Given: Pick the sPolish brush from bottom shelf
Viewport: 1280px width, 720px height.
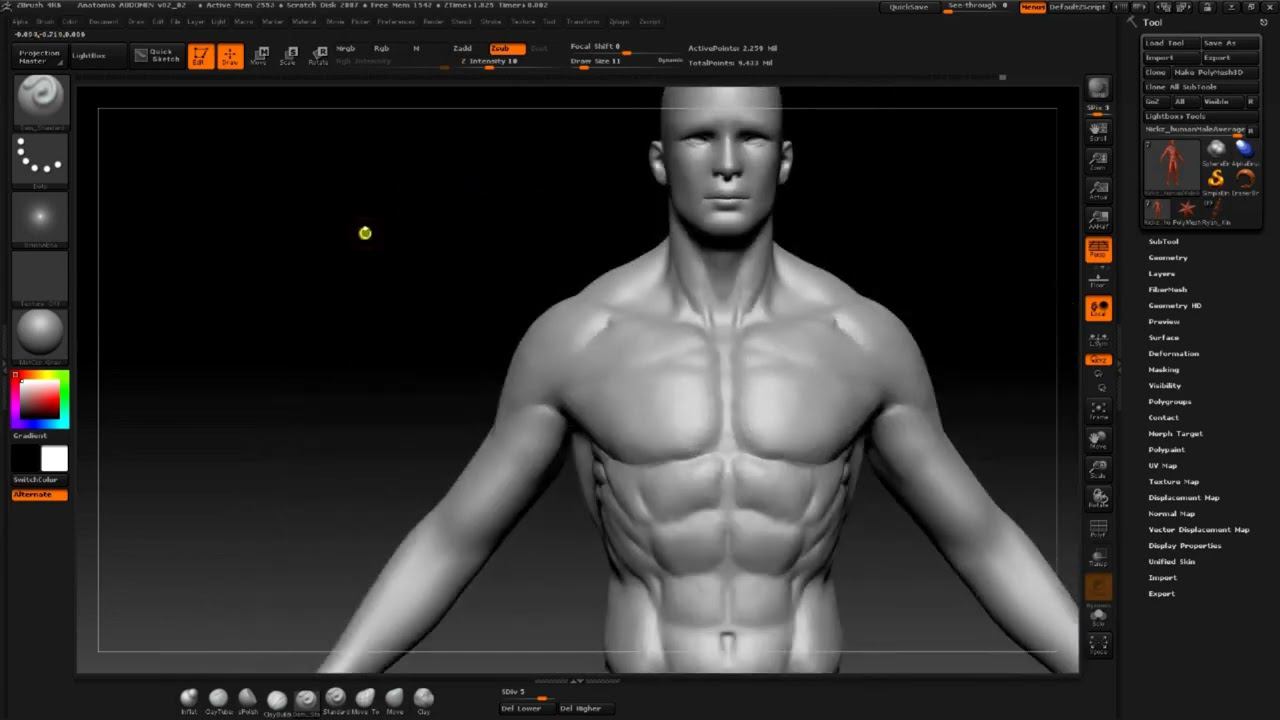Looking at the screenshot, I should click(x=247, y=698).
